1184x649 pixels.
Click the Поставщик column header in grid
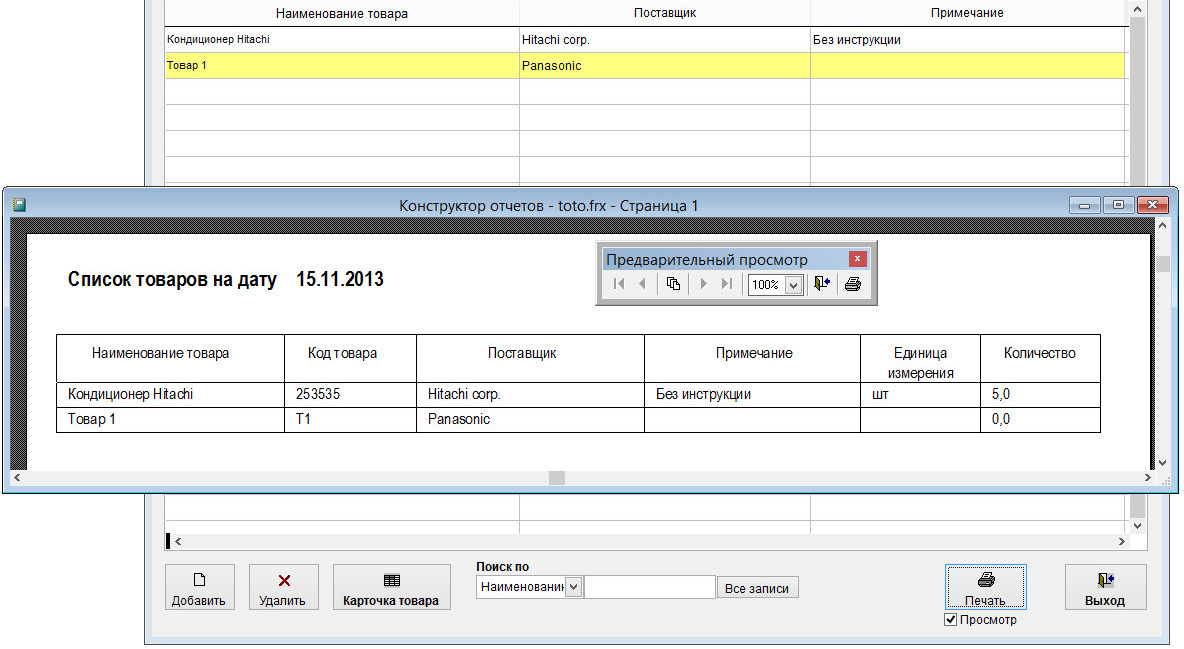pos(664,13)
